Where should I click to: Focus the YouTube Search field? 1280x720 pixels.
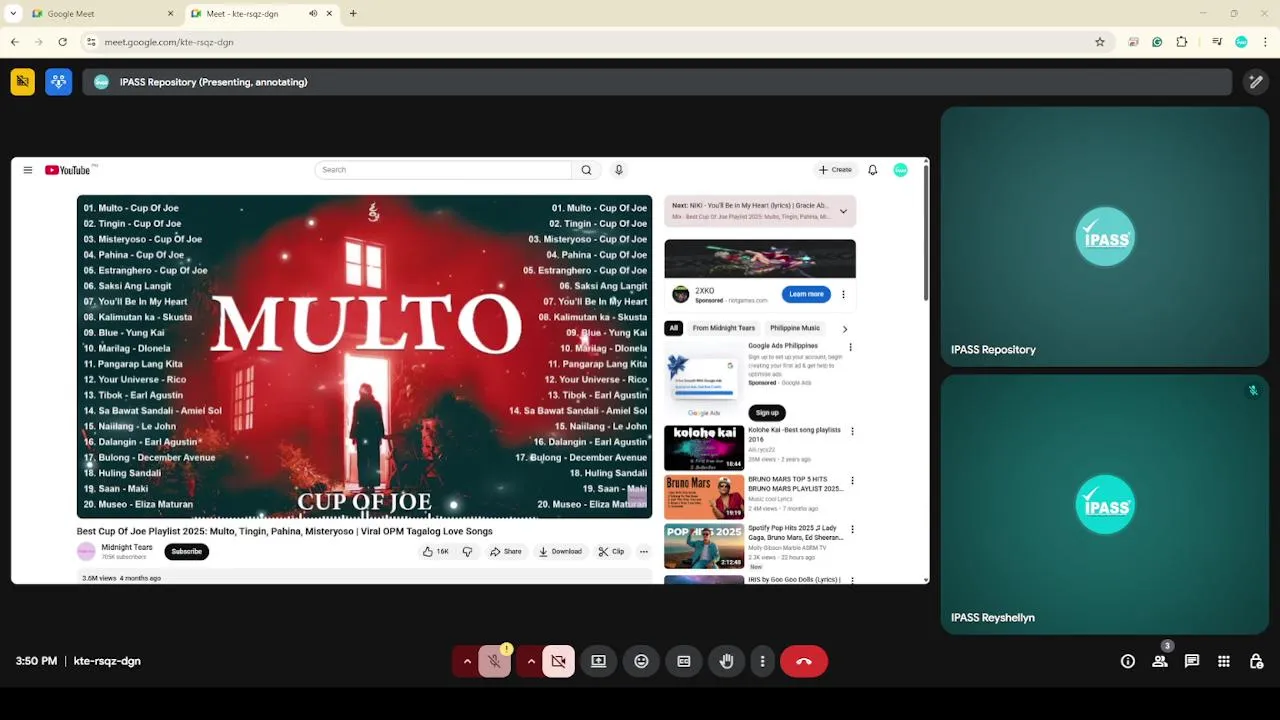pos(443,170)
